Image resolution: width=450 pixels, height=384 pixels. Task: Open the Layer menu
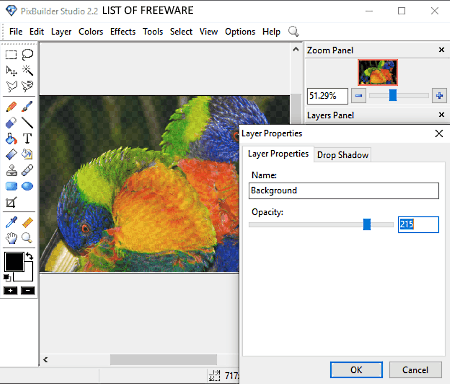(61, 32)
